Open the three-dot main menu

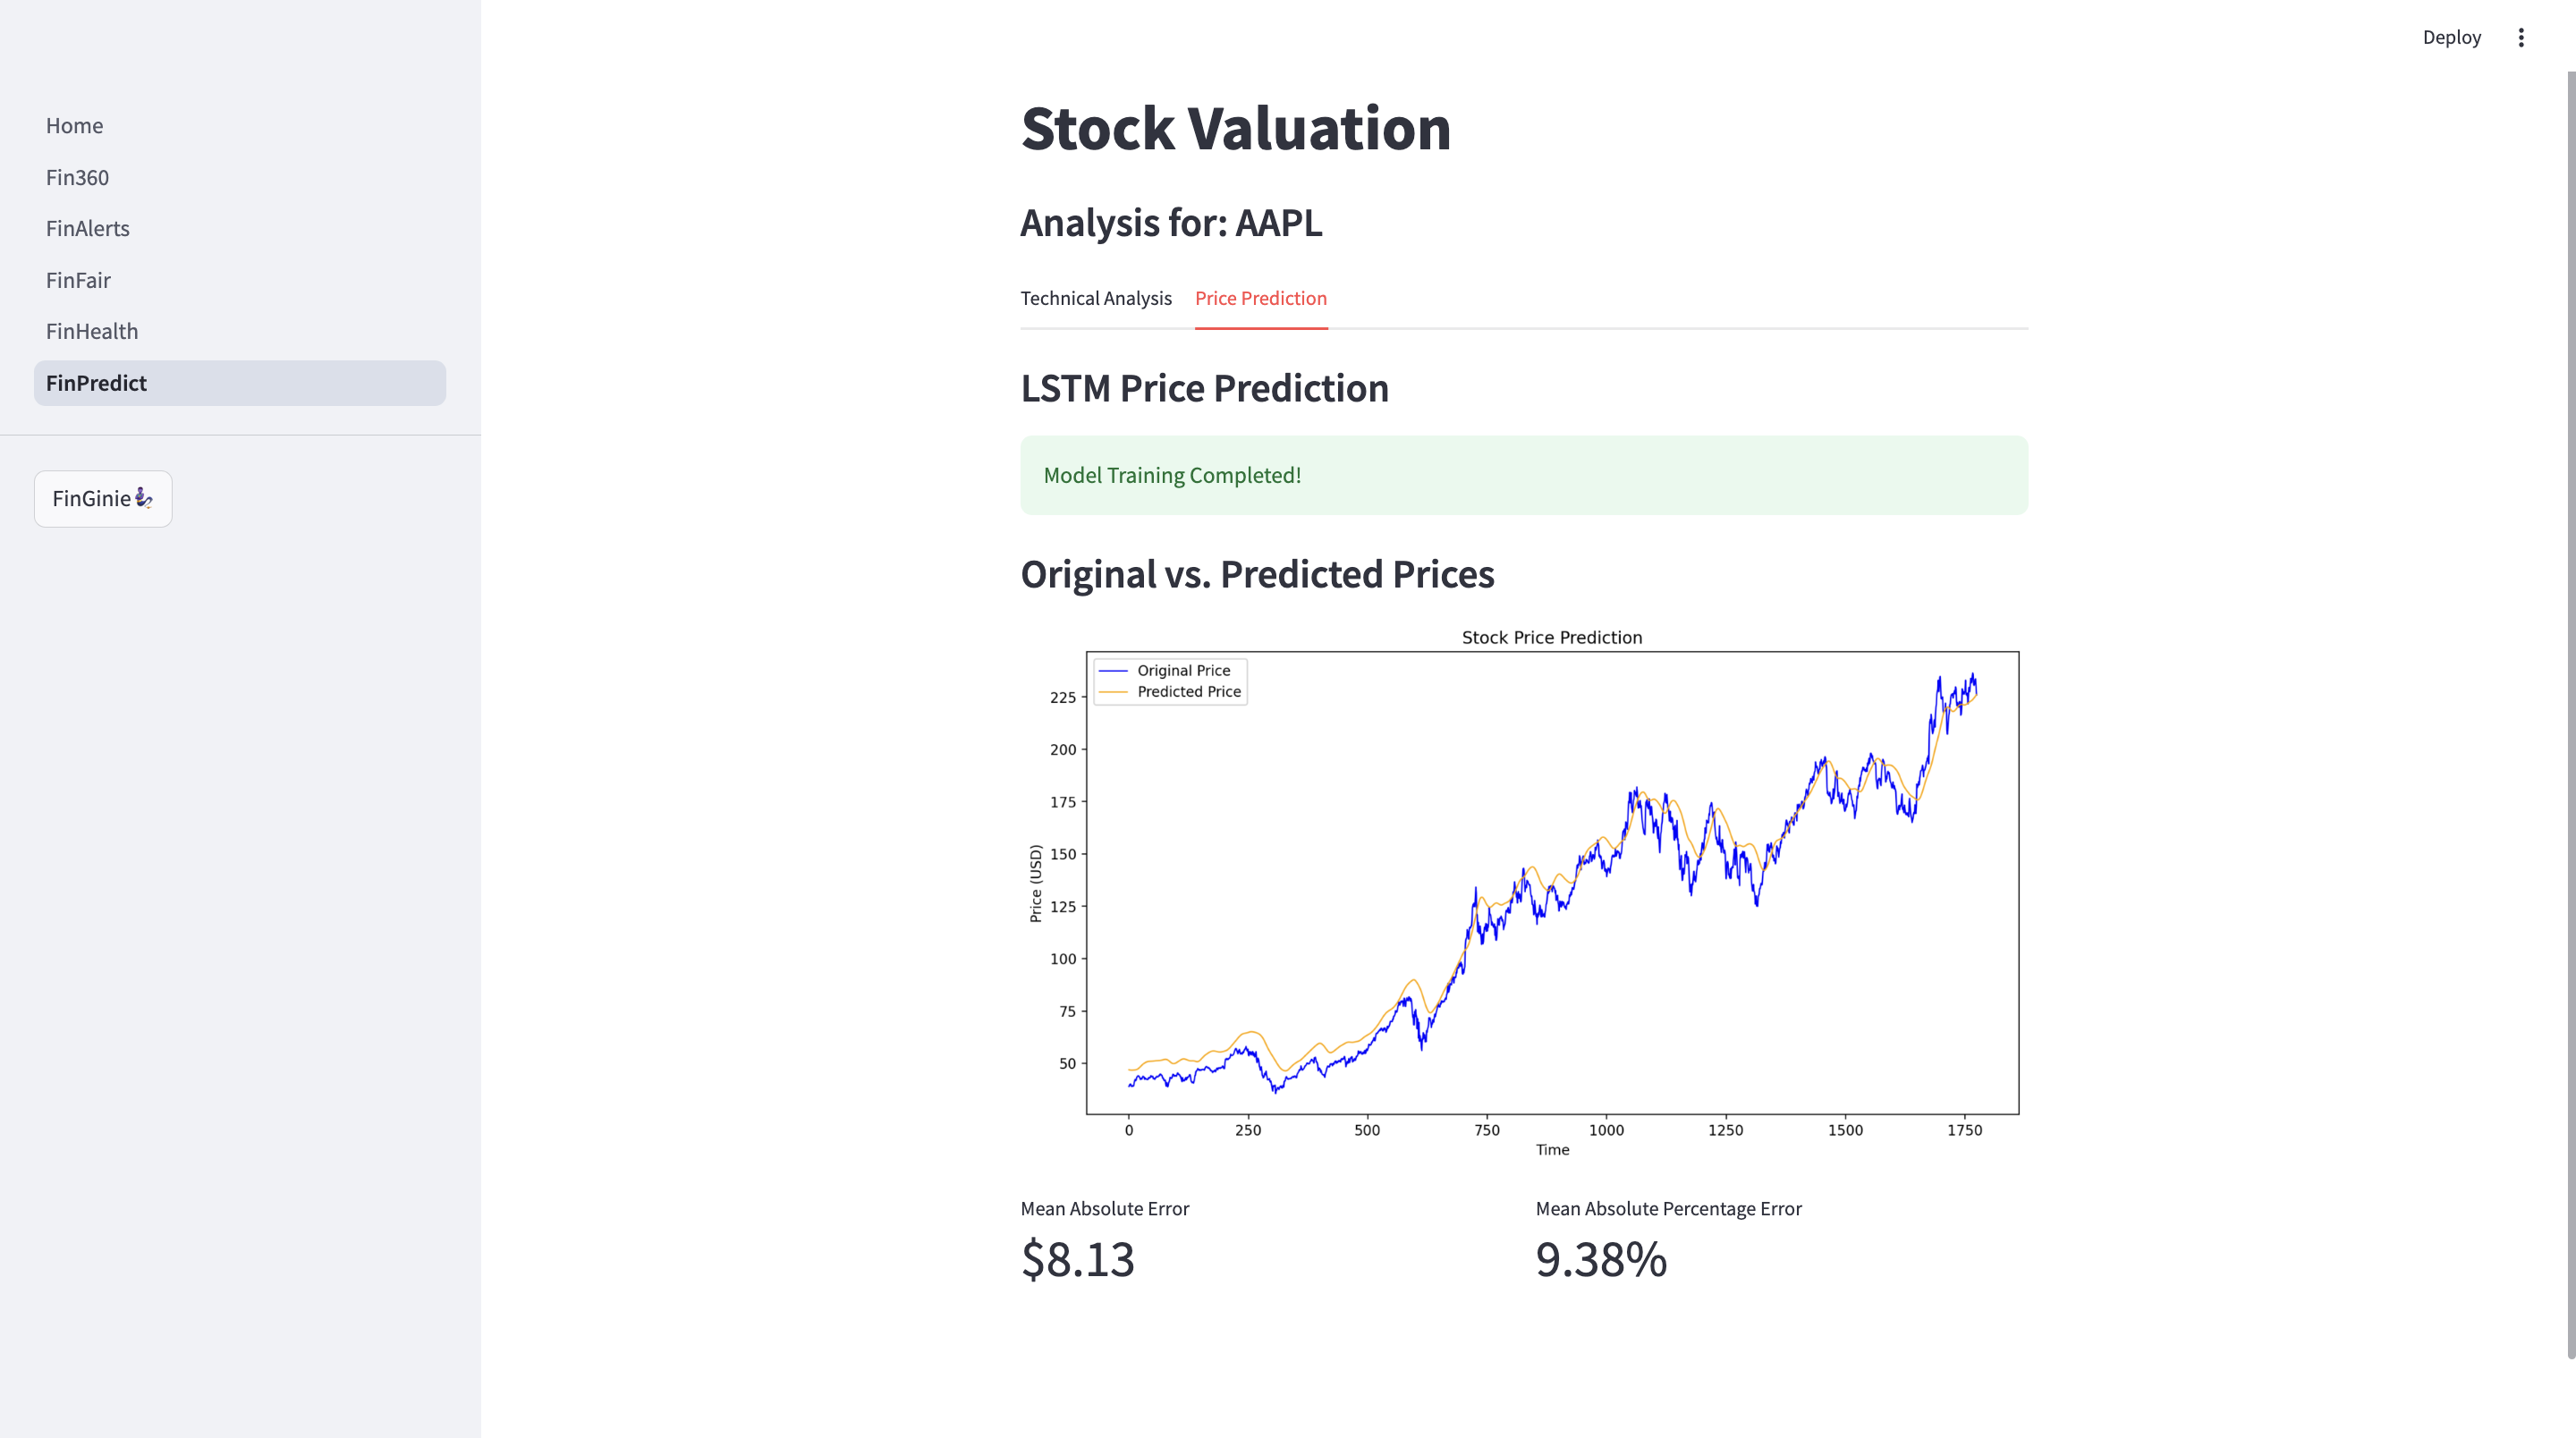point(2520,38)
